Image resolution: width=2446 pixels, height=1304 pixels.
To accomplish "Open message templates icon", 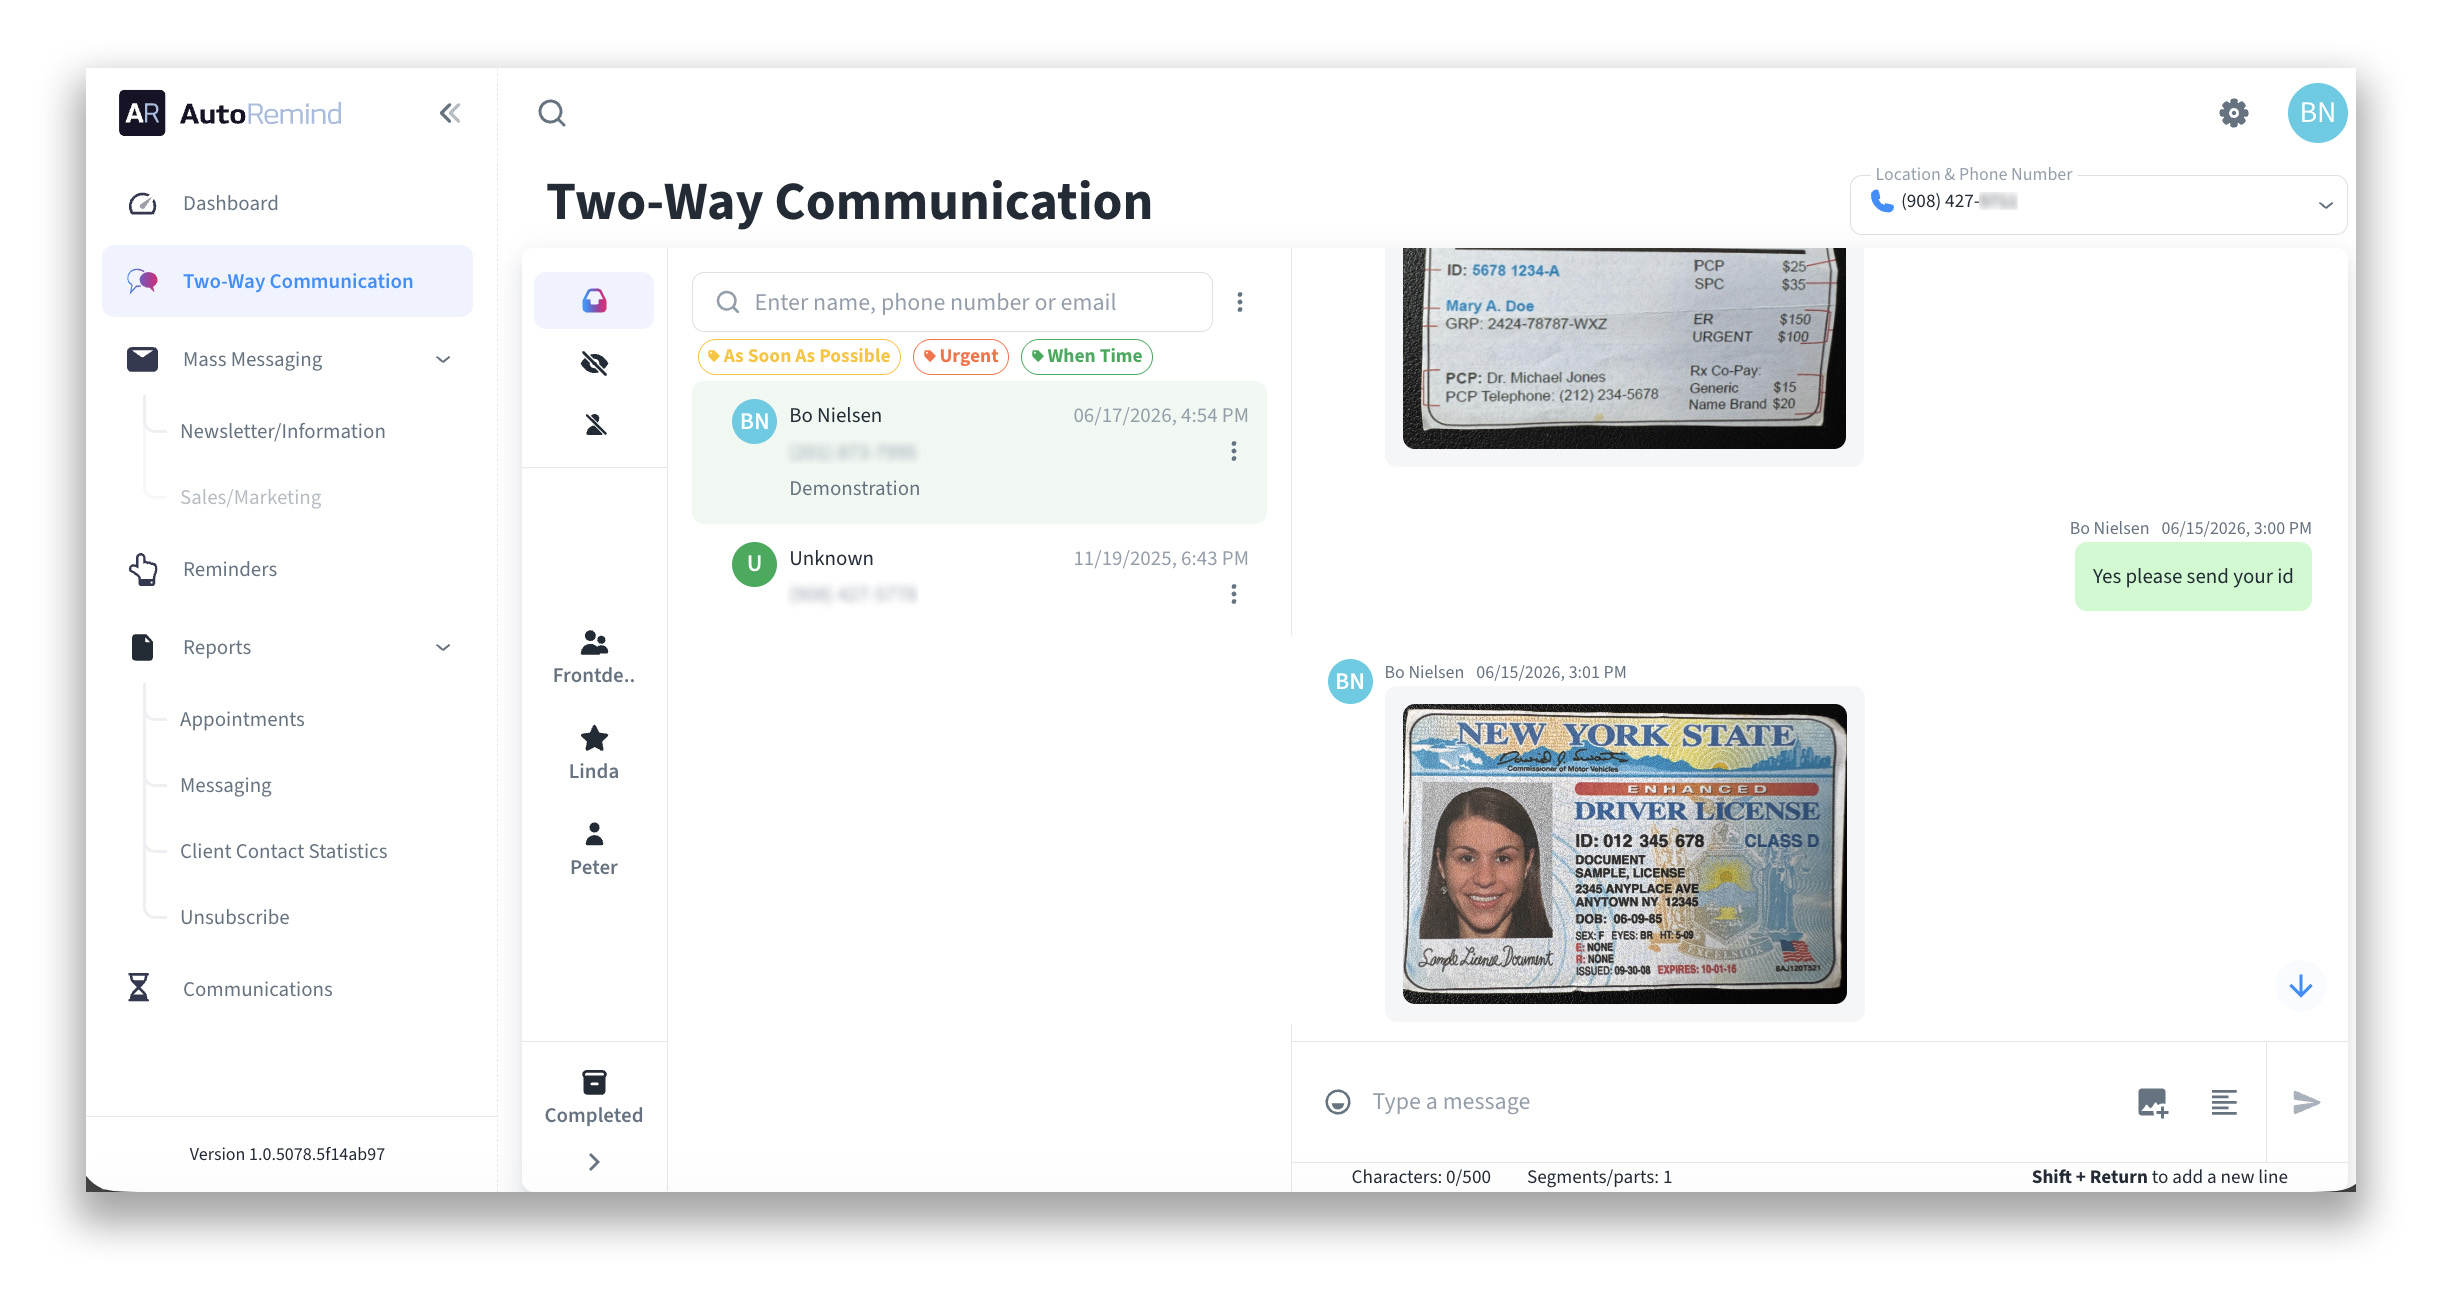I will click(x=2224, y=1102).
